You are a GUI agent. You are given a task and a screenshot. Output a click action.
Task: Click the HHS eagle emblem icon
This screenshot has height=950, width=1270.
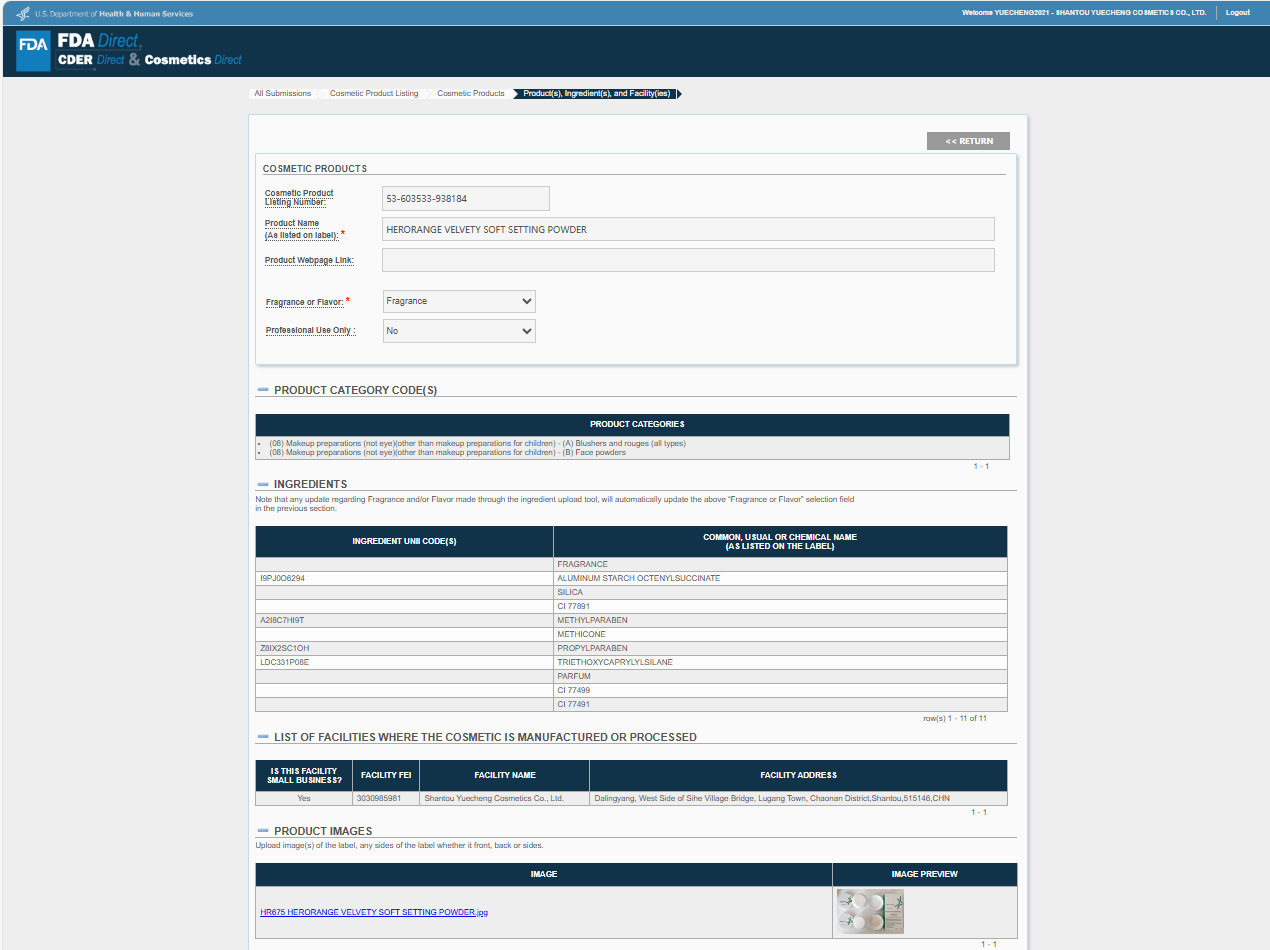pyautogui.click(x=24, y=13)
